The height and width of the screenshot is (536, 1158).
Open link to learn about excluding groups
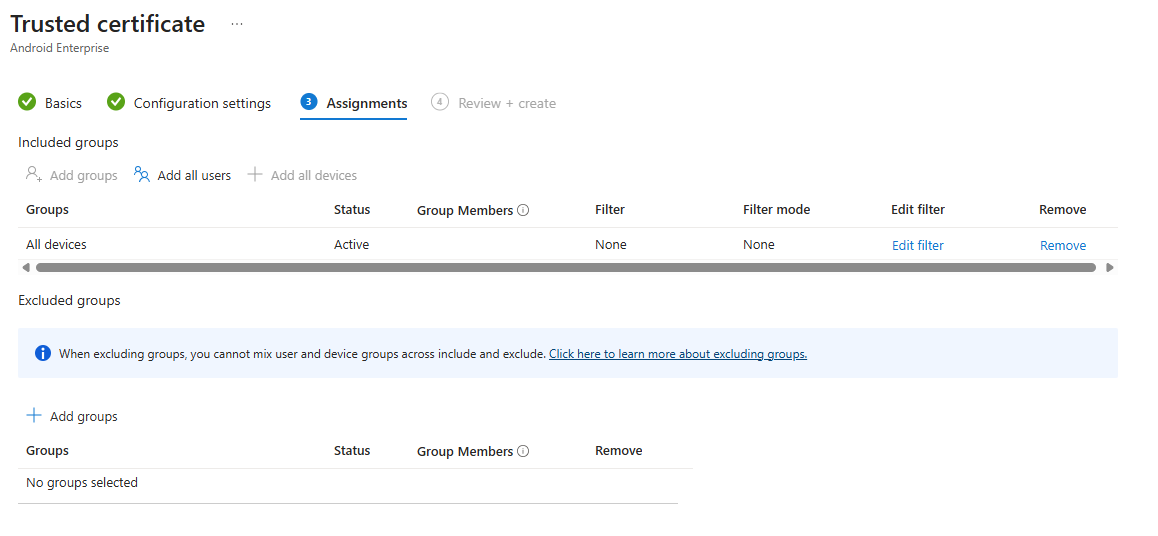pos(677,354)
